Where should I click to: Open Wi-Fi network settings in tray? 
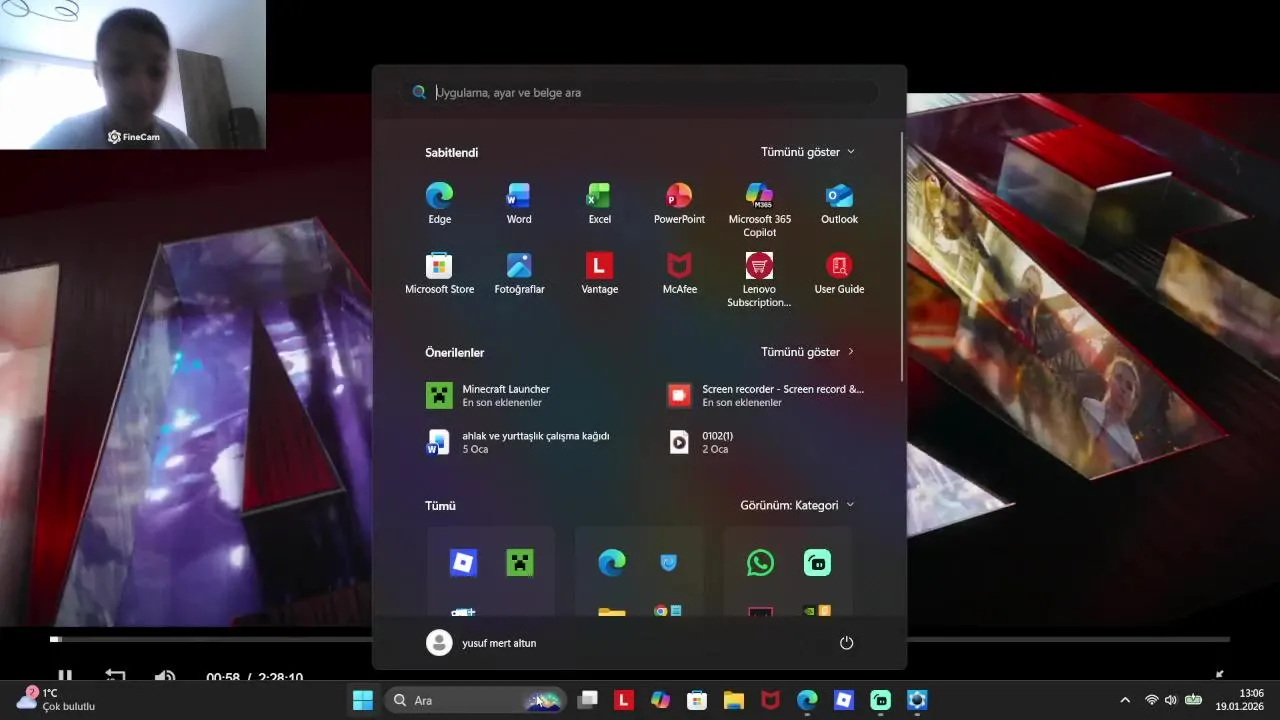1151,700
